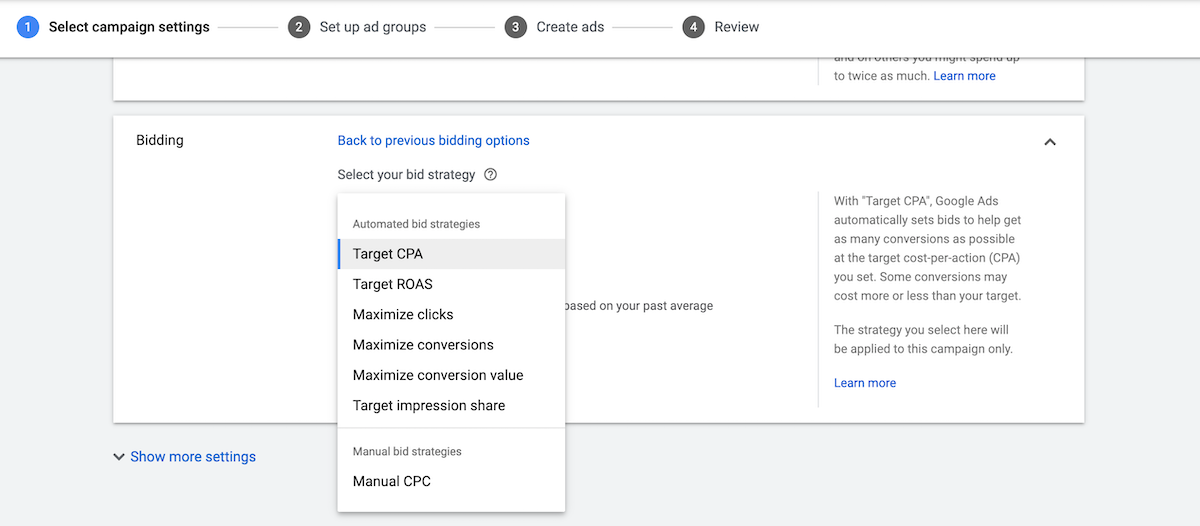Choose Maximize conversion value
Image resolution: width=1200 pixels, height=526 pixels.
pyautogui.click(x=438, y=375)
